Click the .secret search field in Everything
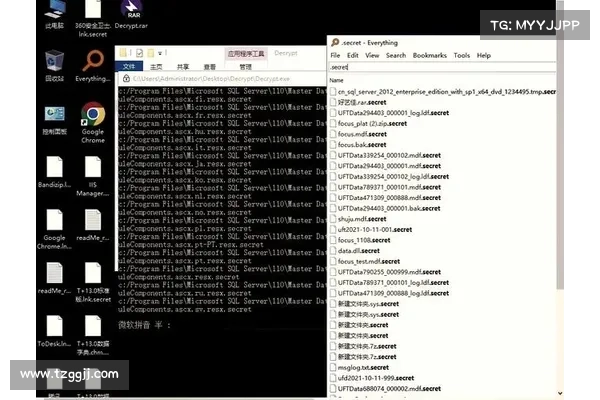 [442, 67]
